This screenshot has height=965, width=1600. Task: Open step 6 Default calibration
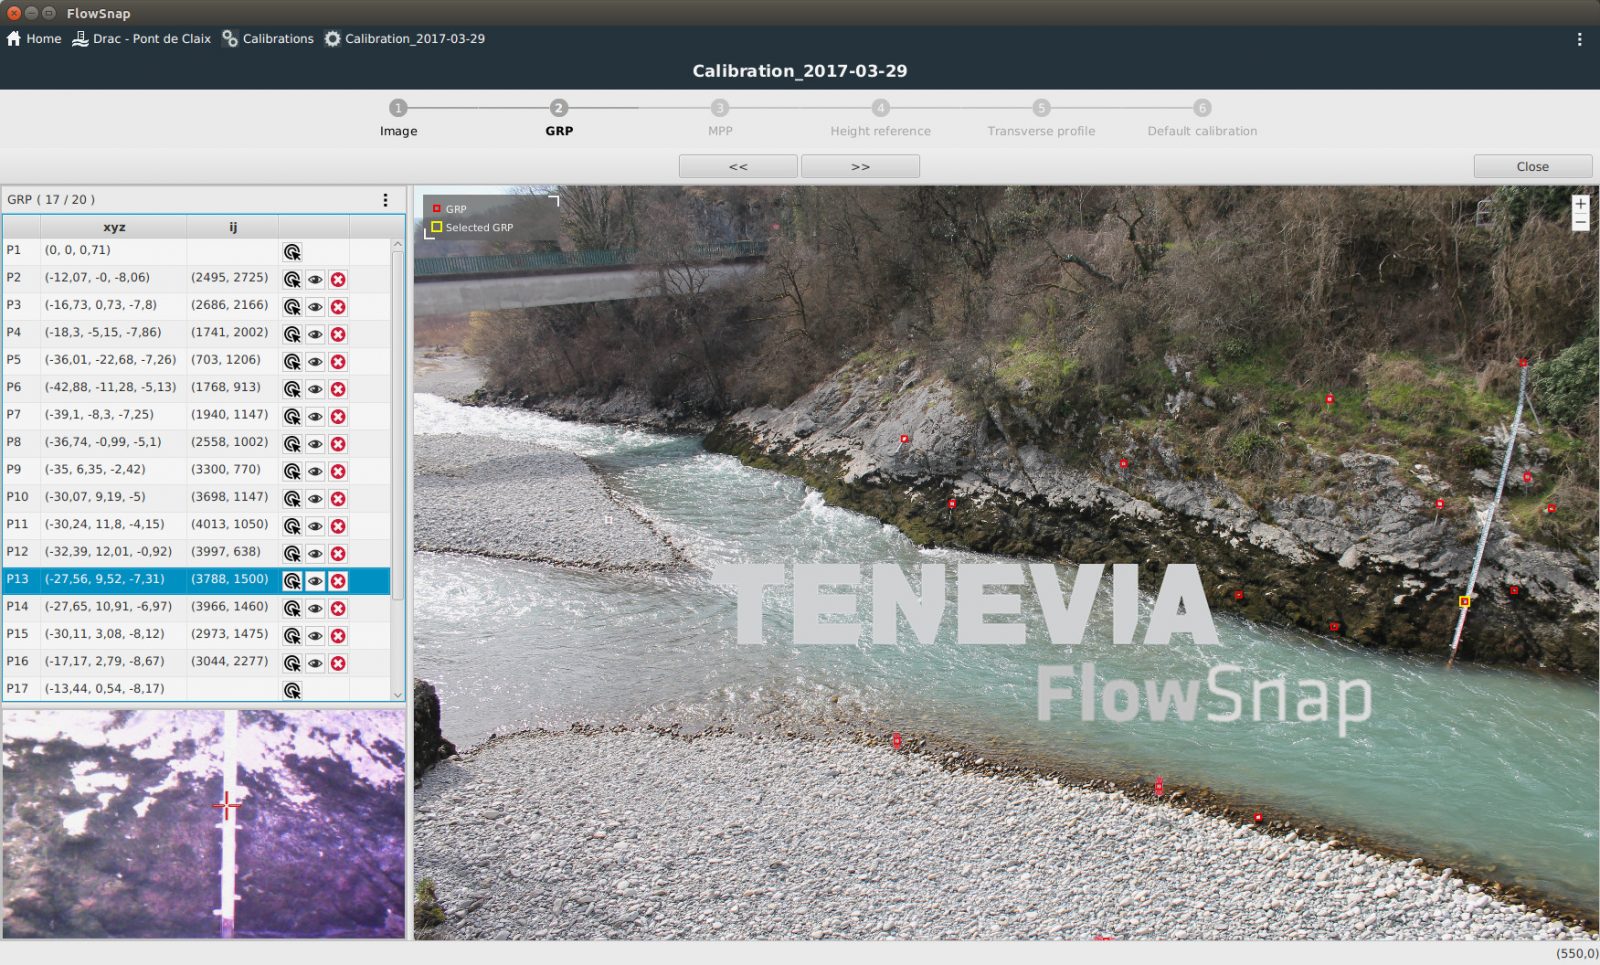[x=1202, y=108]
